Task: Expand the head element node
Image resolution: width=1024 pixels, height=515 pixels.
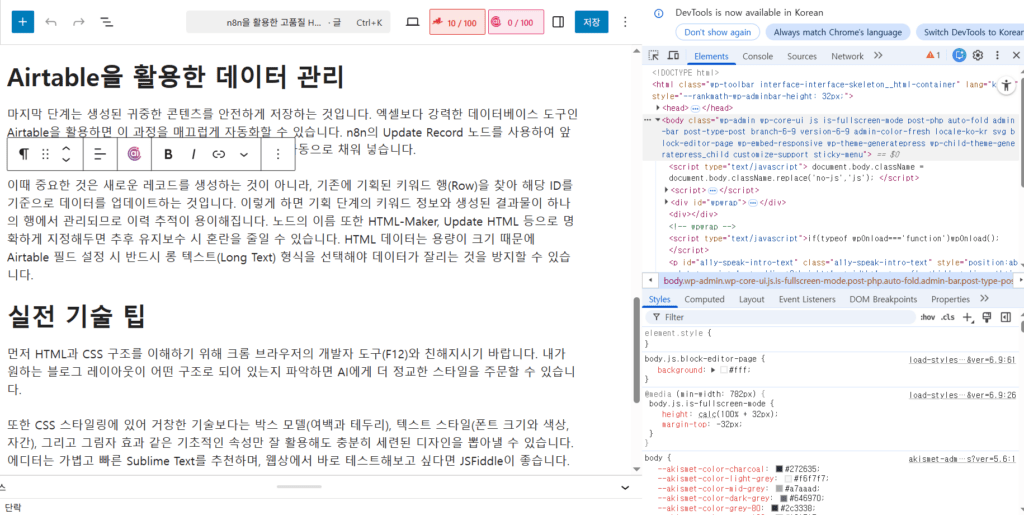Action: tap(659, 107)
